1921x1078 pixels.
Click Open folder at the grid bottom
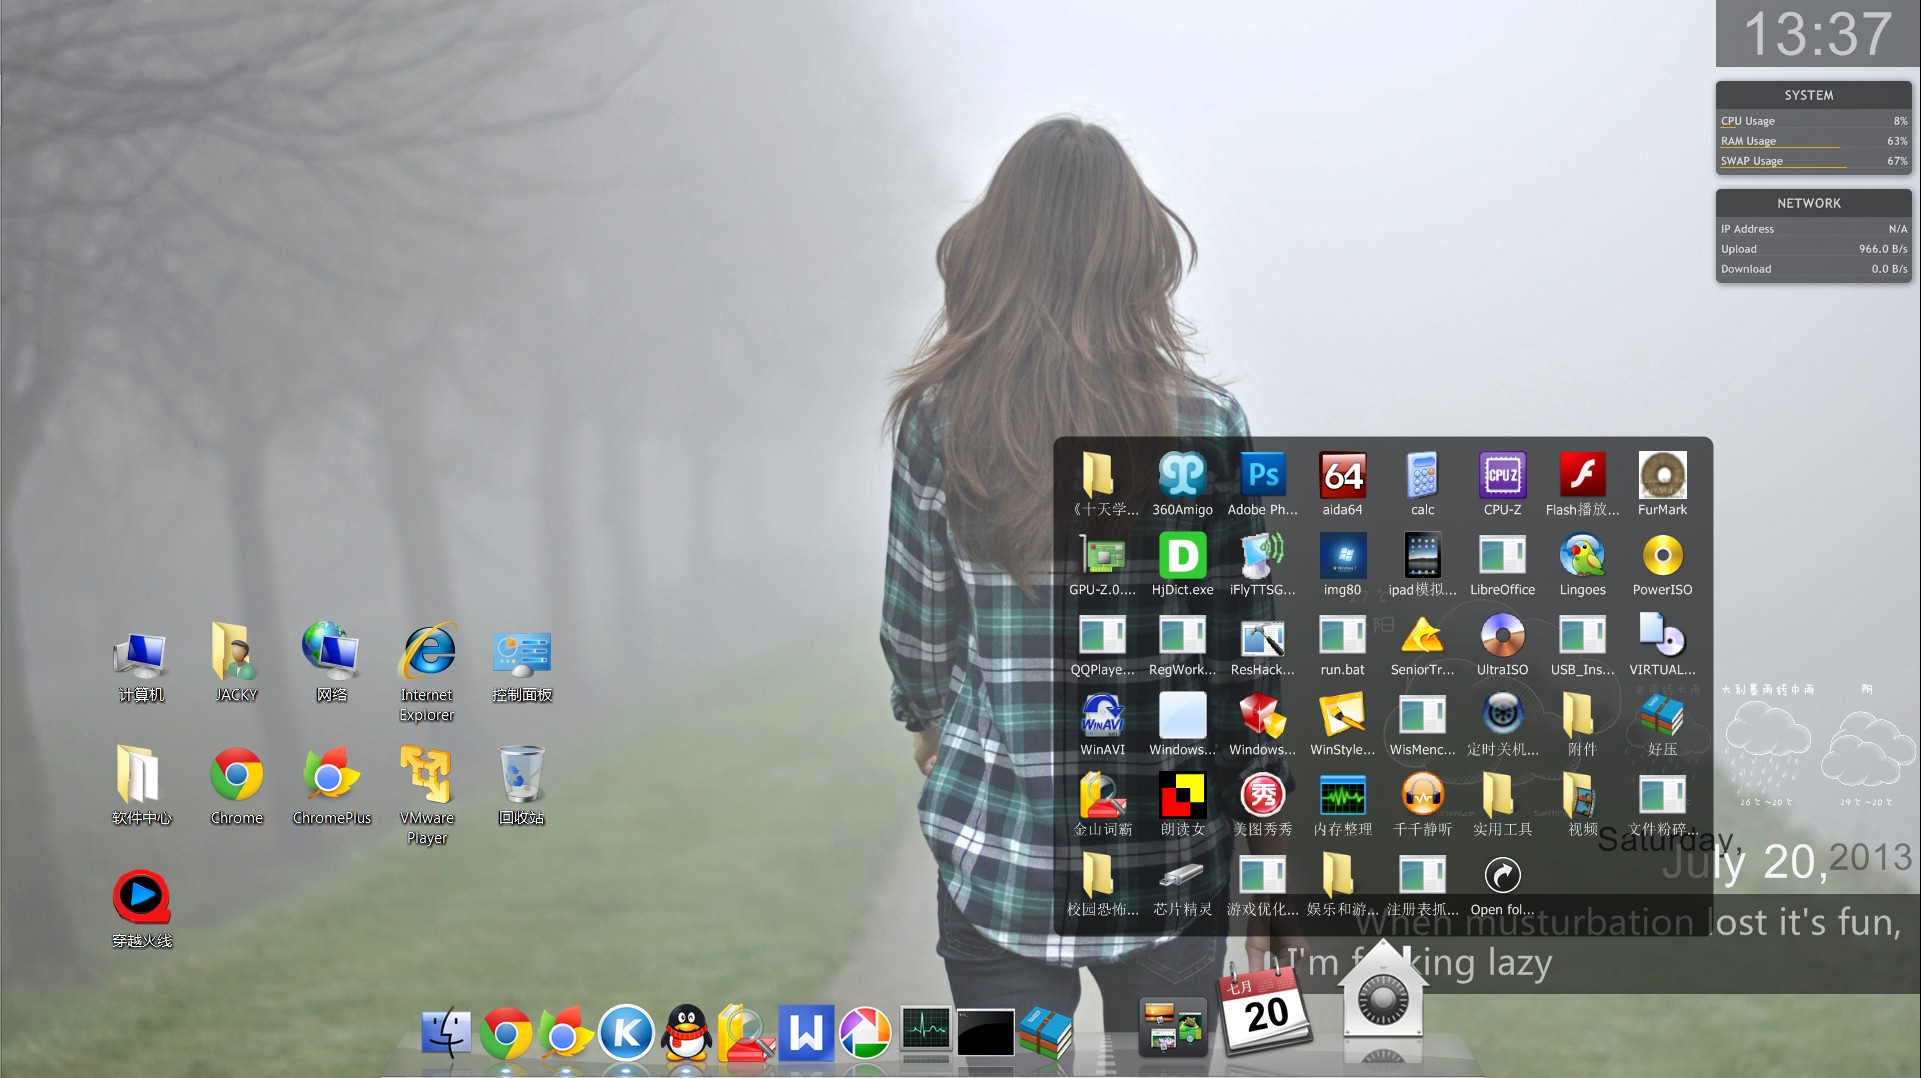point(1502,875)
